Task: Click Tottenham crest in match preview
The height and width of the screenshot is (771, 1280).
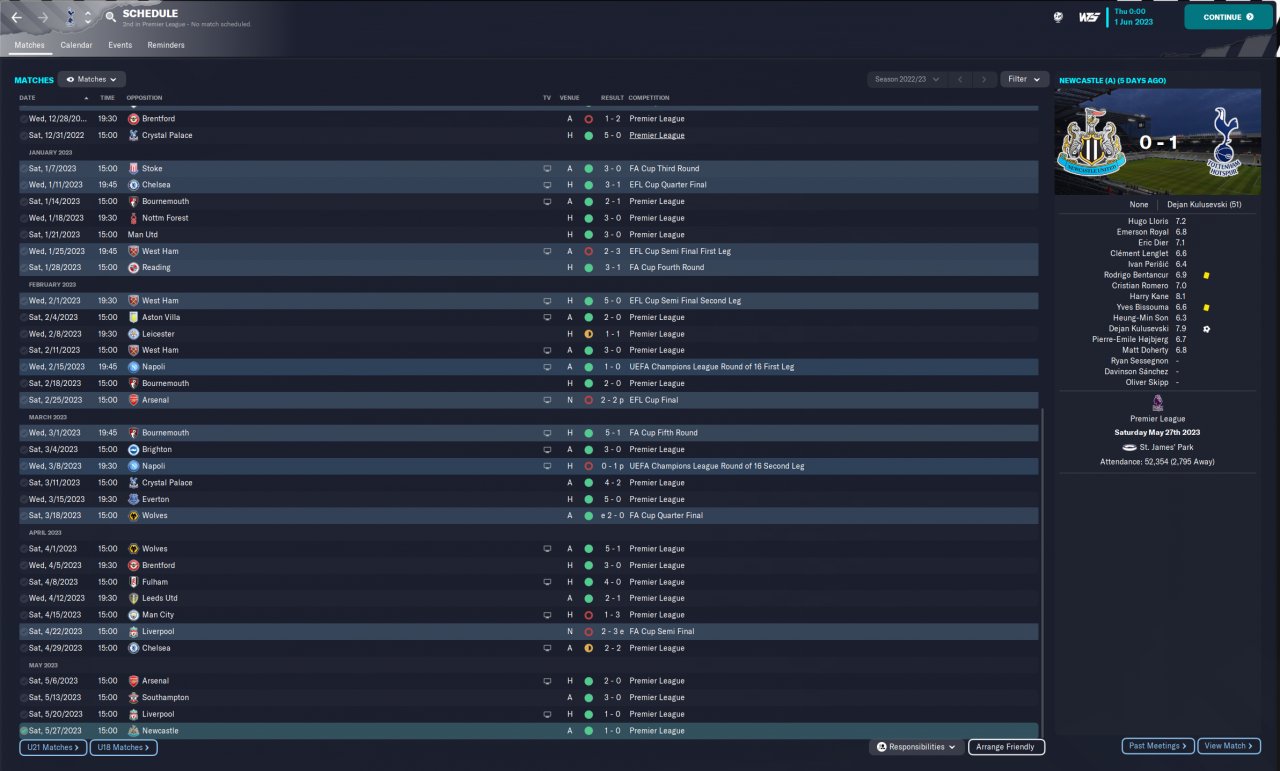Action: click(x=1221, y=141)
